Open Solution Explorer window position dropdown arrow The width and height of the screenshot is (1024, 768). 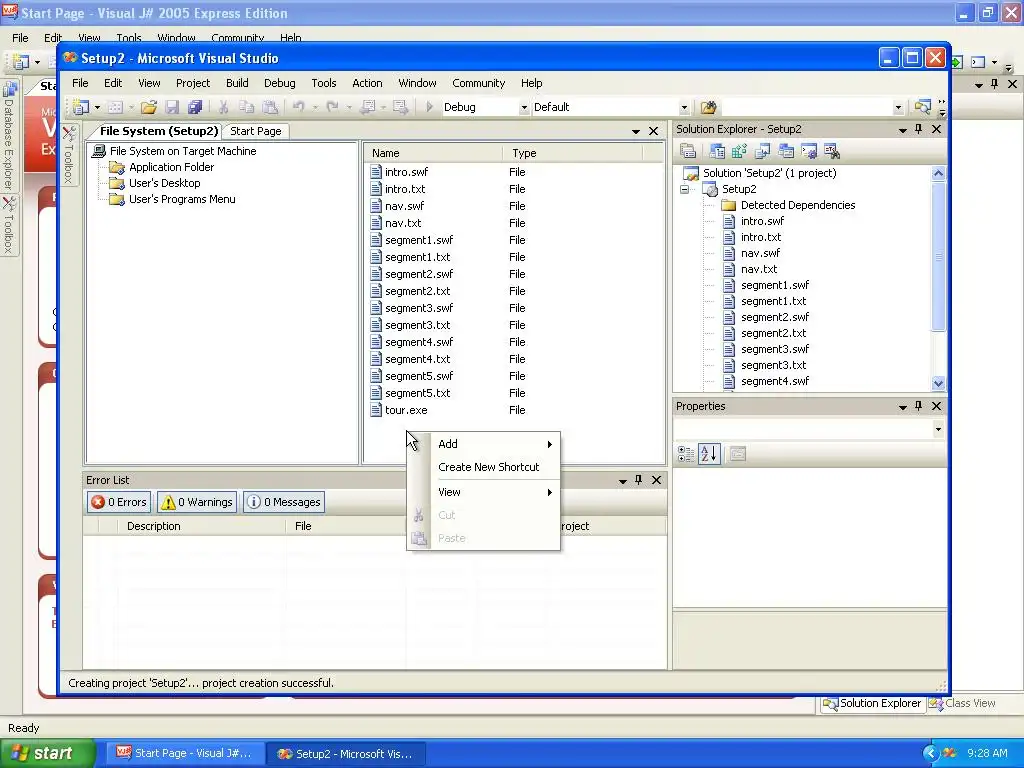coord(903,130)
